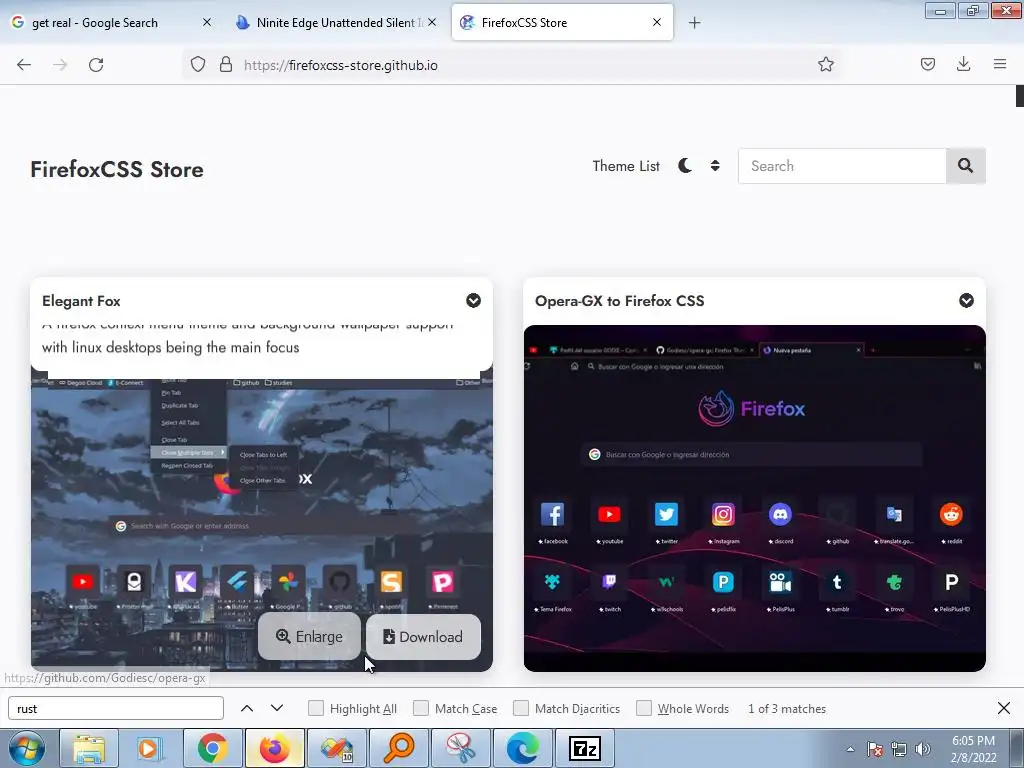
Task: Click the find bar text field containing rust
Action: click(116, 709)
